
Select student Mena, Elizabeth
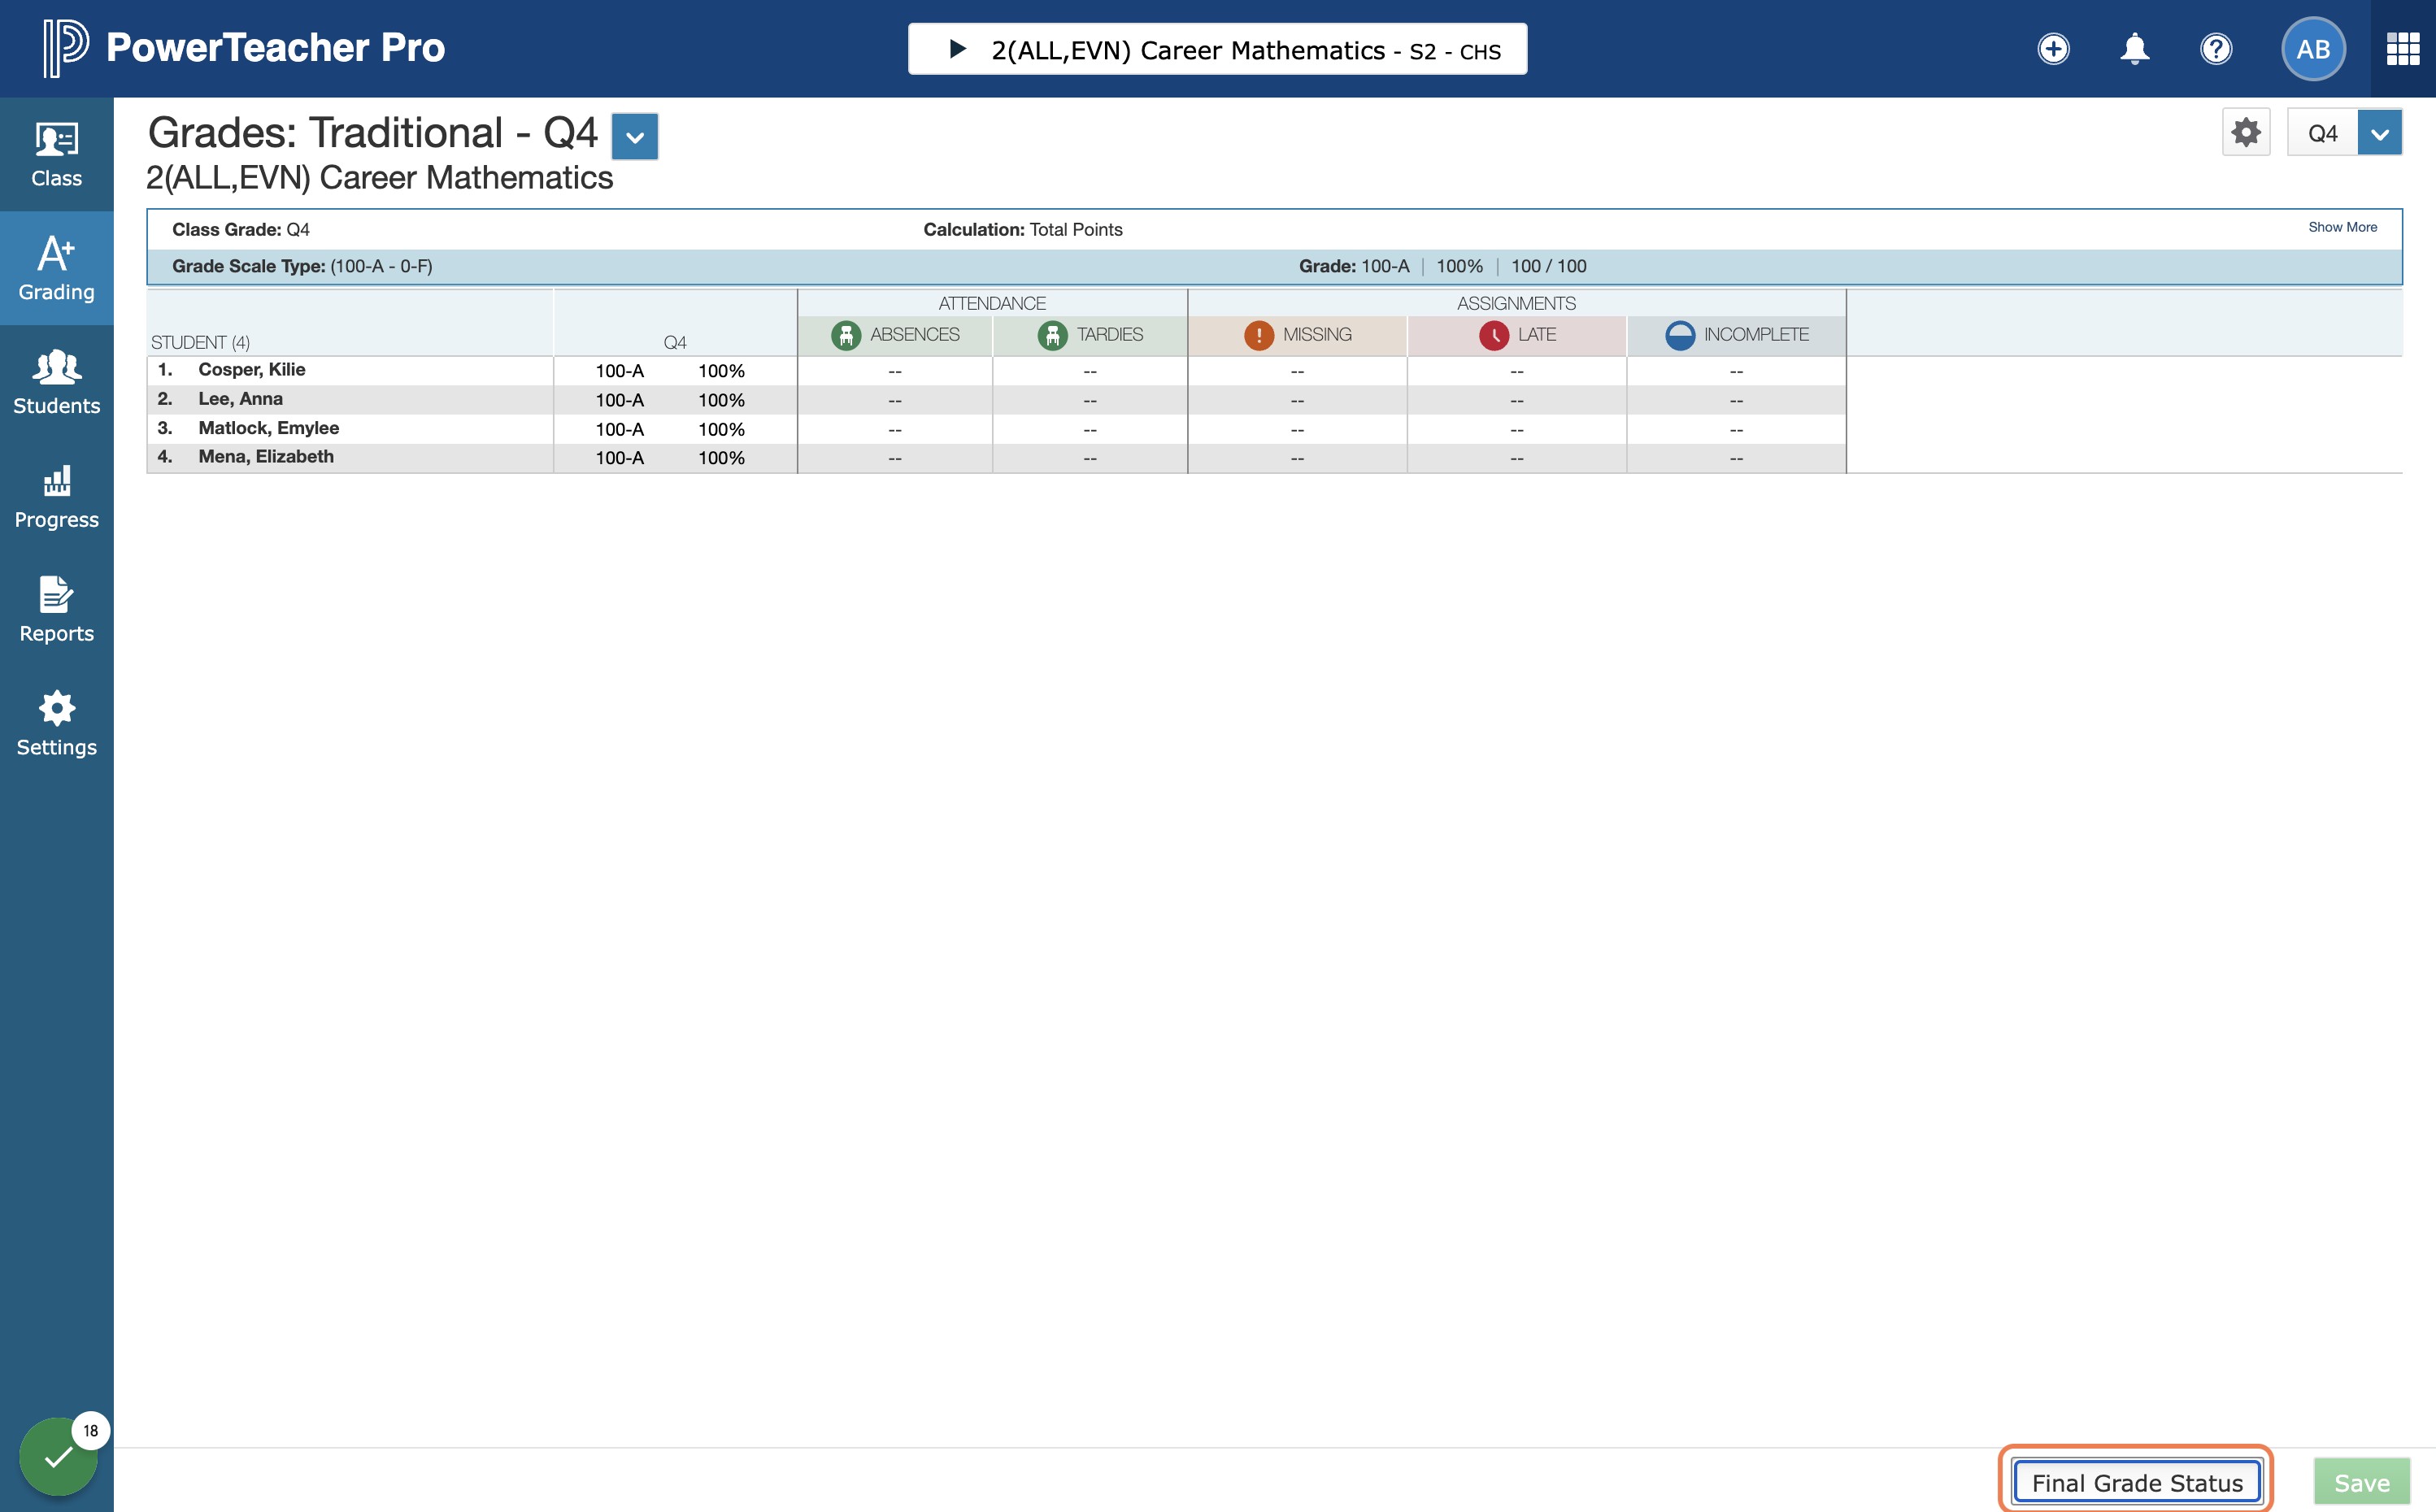[x=266, y=457]
